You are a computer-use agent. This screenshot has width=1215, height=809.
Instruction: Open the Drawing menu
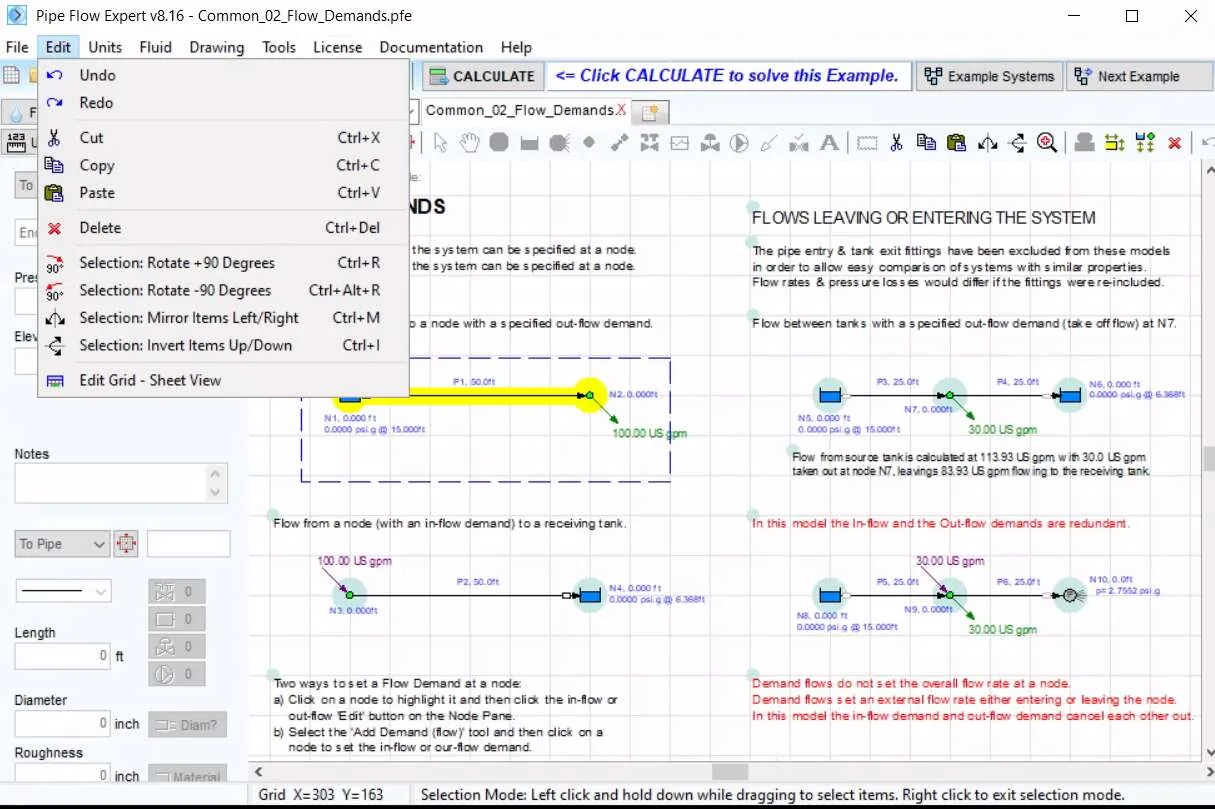[216, 47]
